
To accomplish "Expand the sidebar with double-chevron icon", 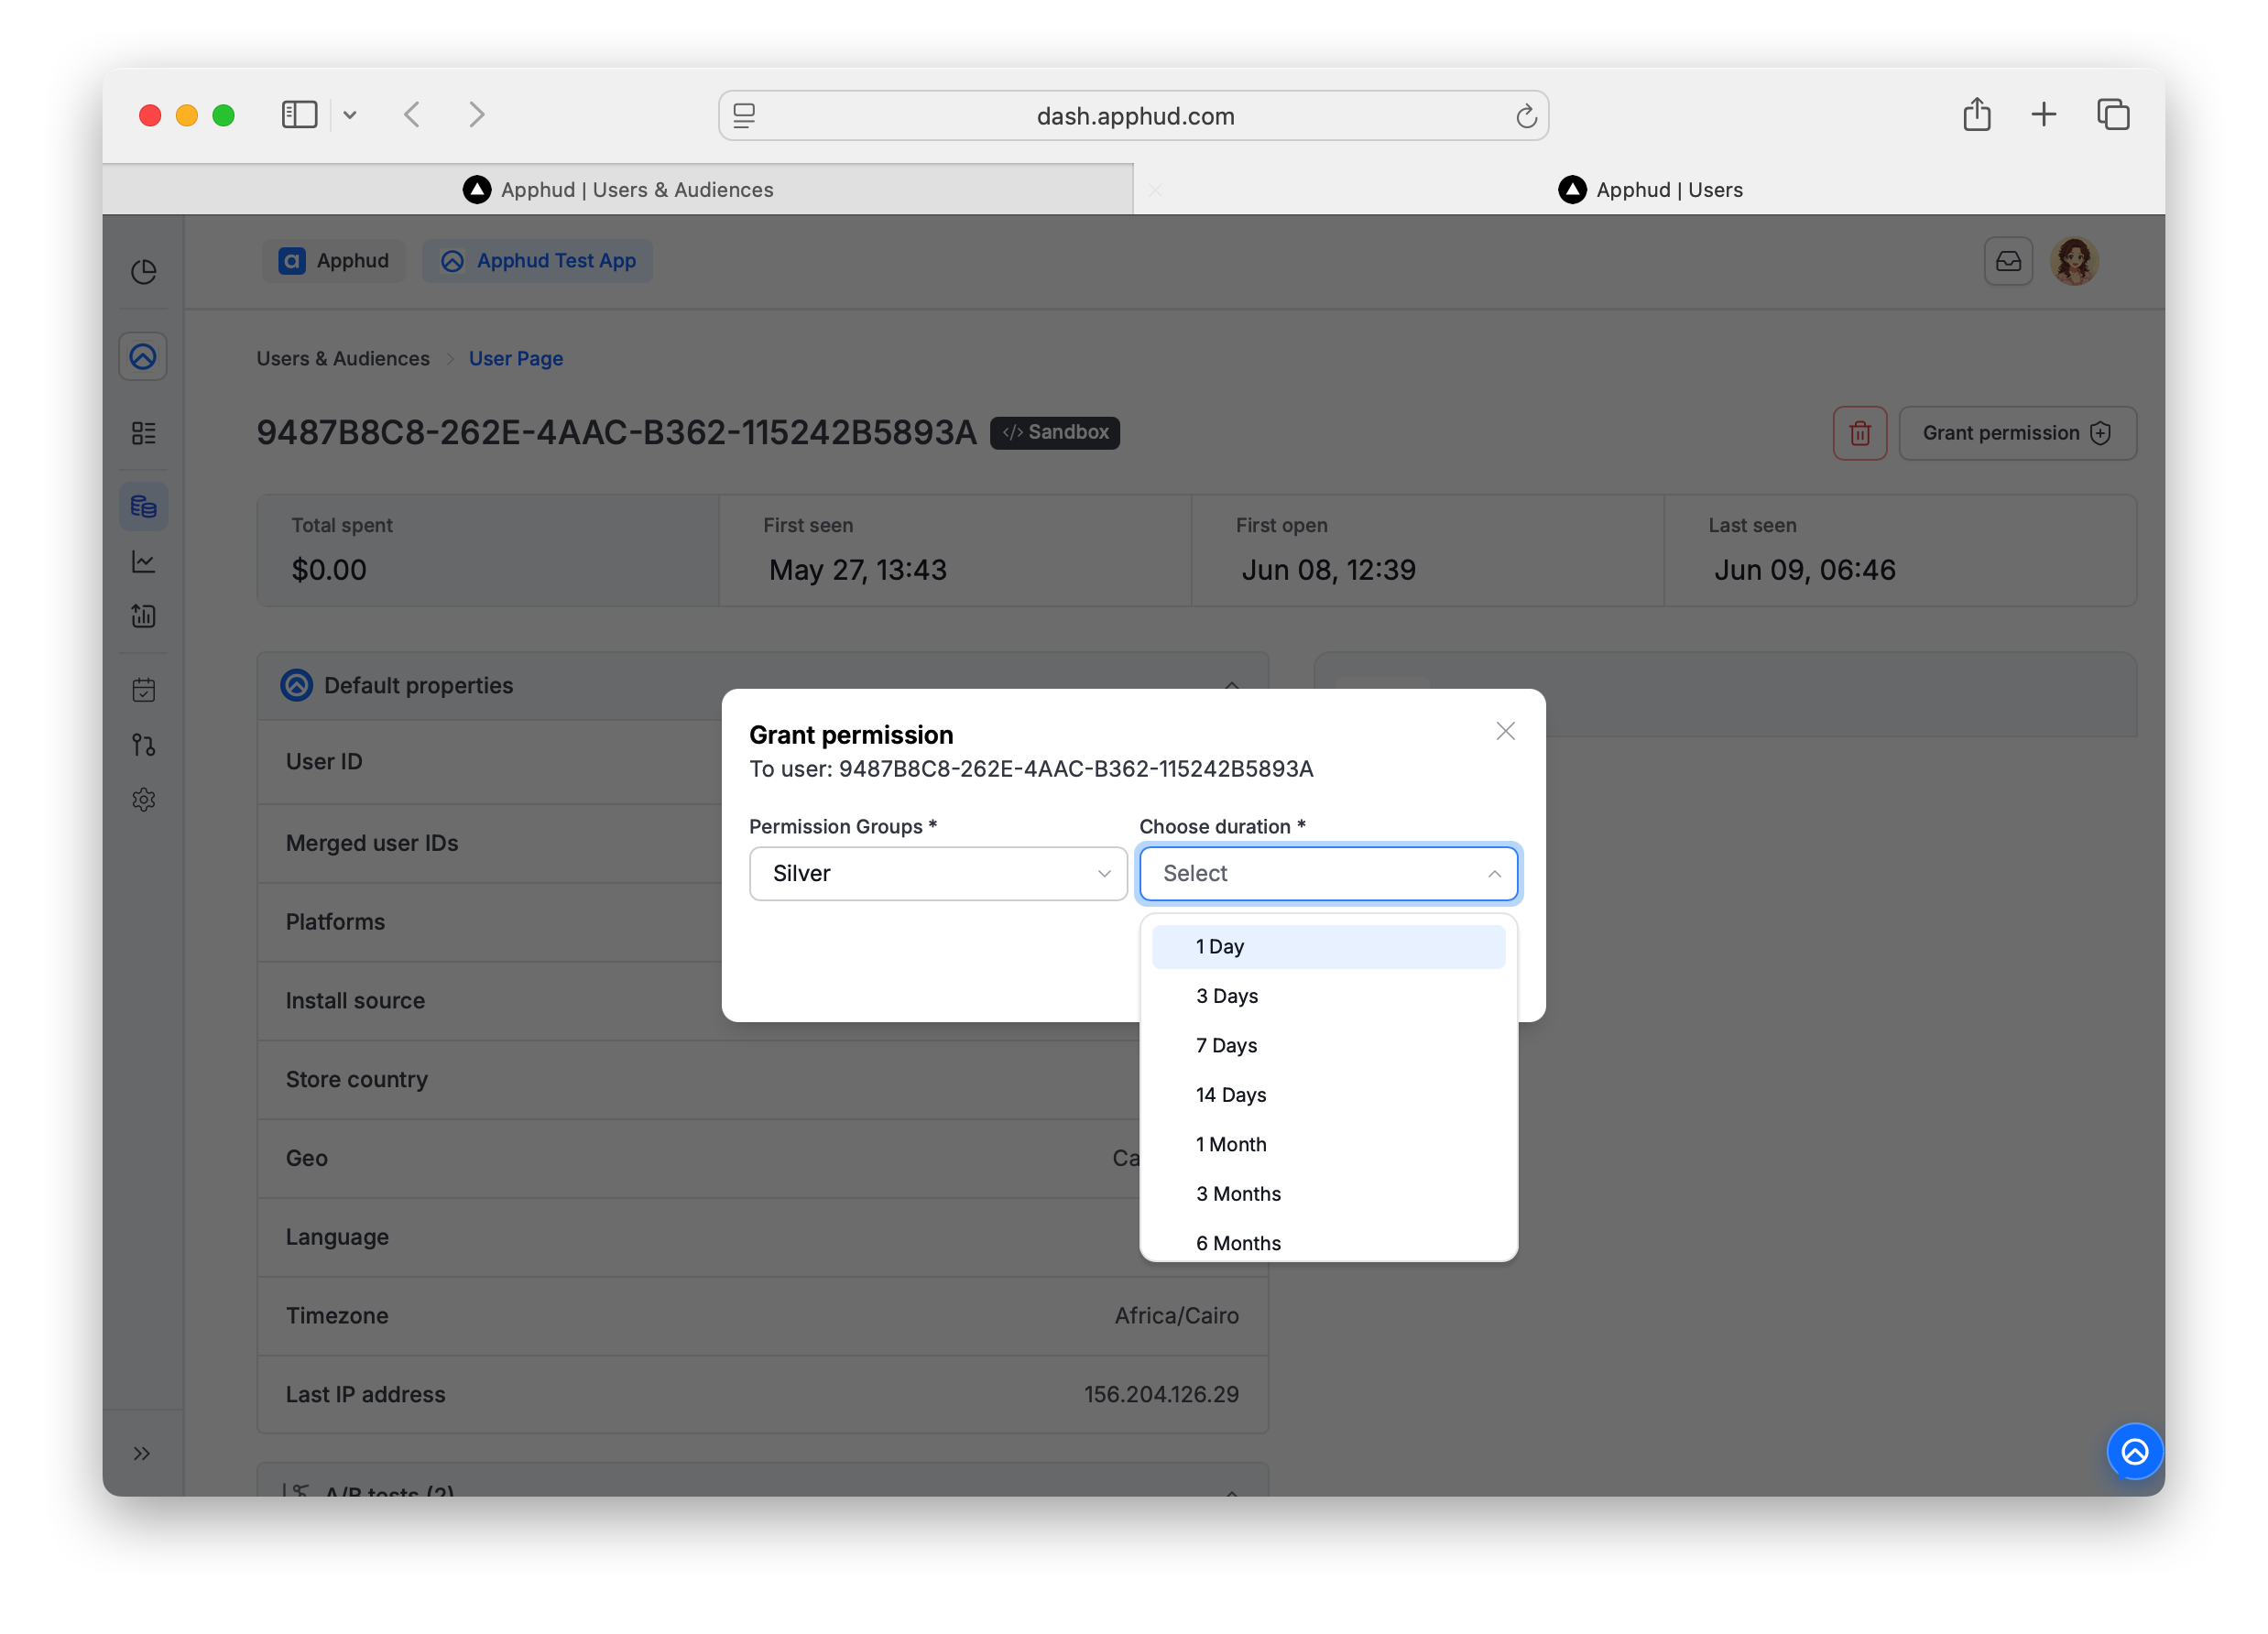I will pos(142,1453).
